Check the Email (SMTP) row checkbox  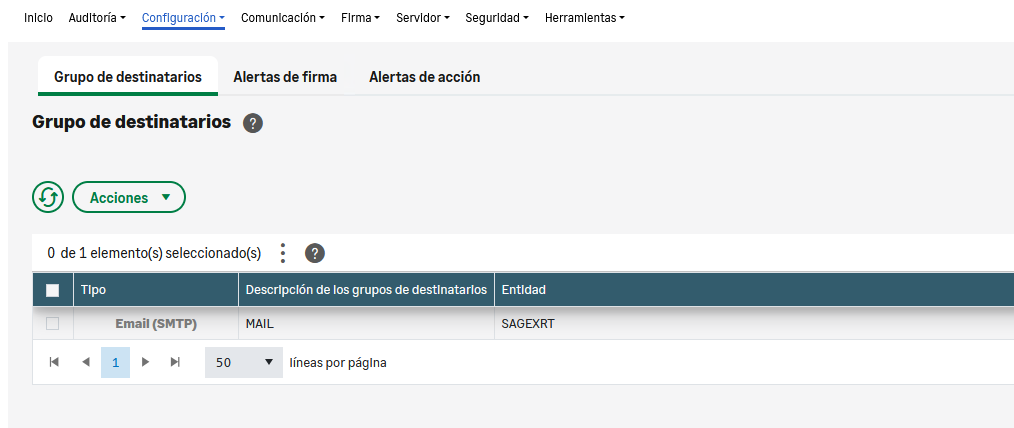(53, 323)
